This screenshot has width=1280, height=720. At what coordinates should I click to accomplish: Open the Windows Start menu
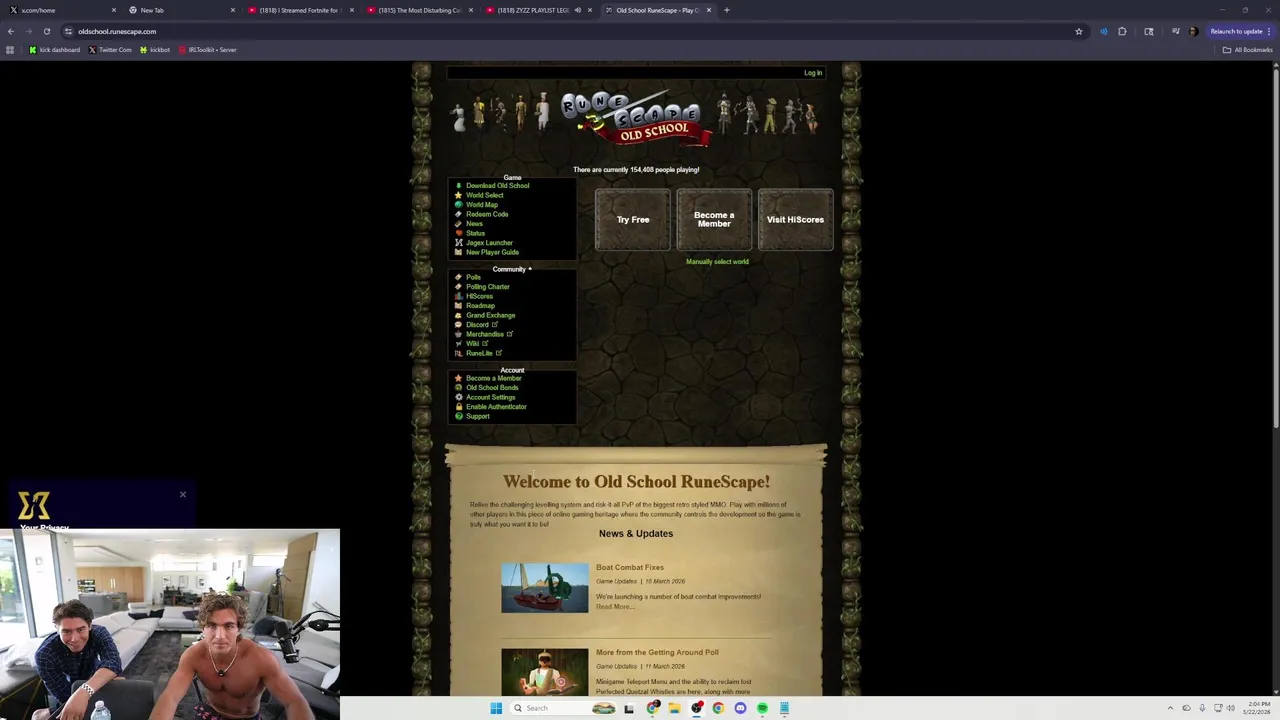496,708
